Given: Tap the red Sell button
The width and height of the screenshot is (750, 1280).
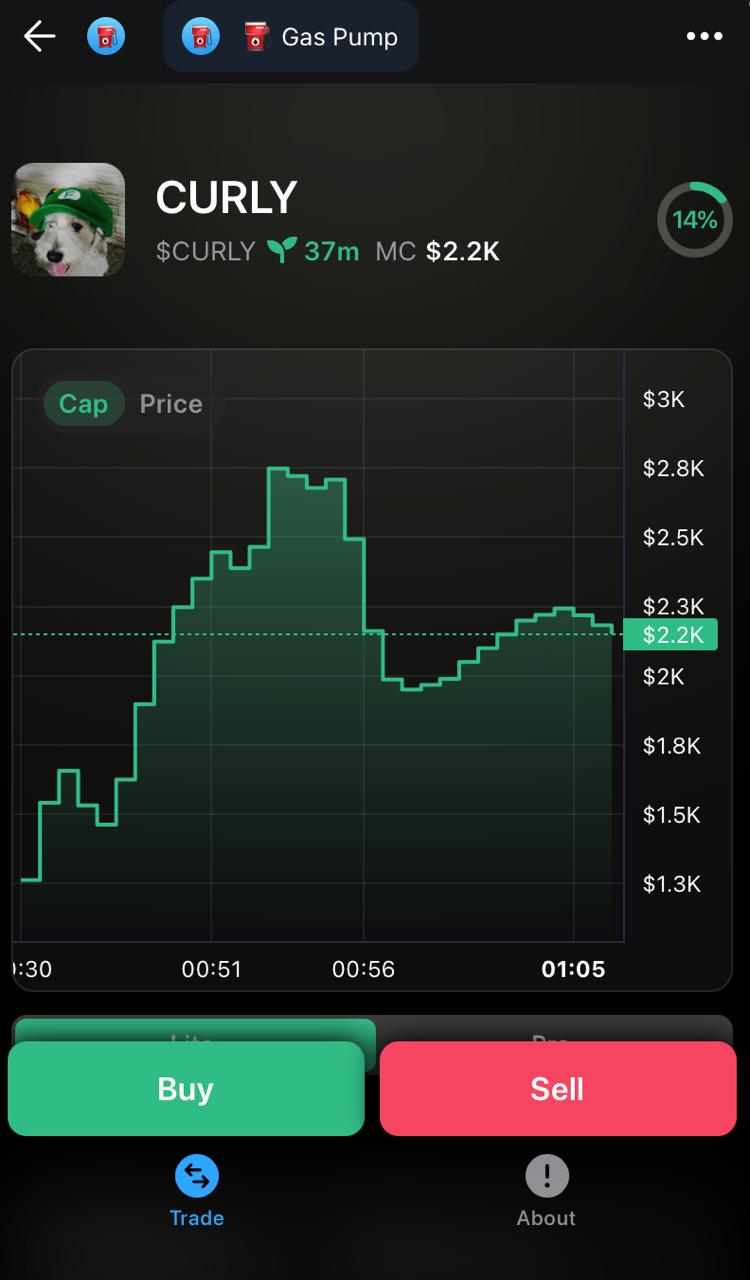Looking at the screenshot, I should (558, 1088).
